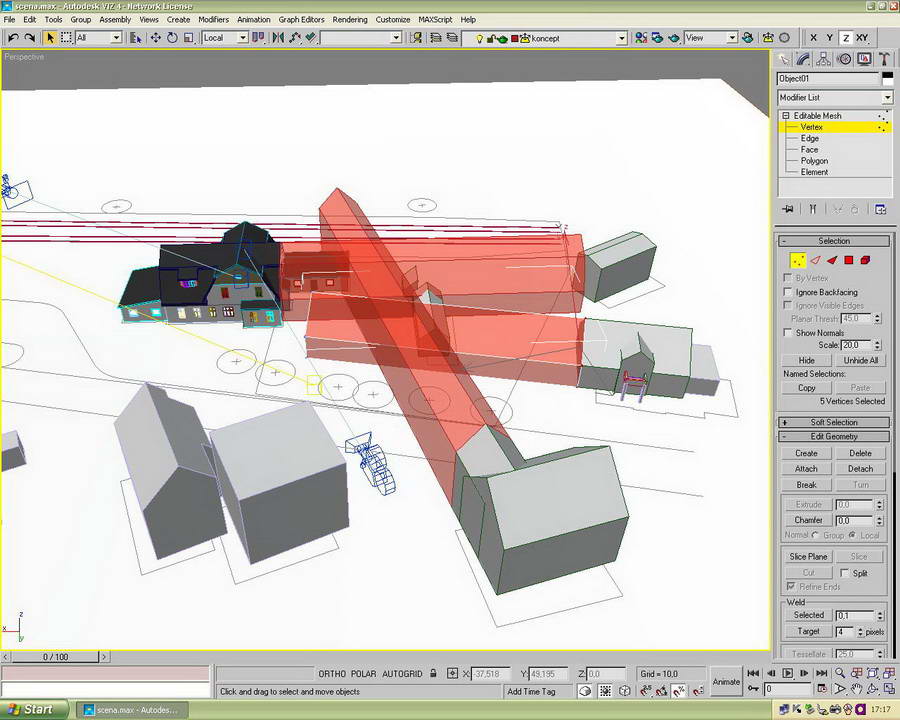Click the Pin Stack icon

point(788,209)
